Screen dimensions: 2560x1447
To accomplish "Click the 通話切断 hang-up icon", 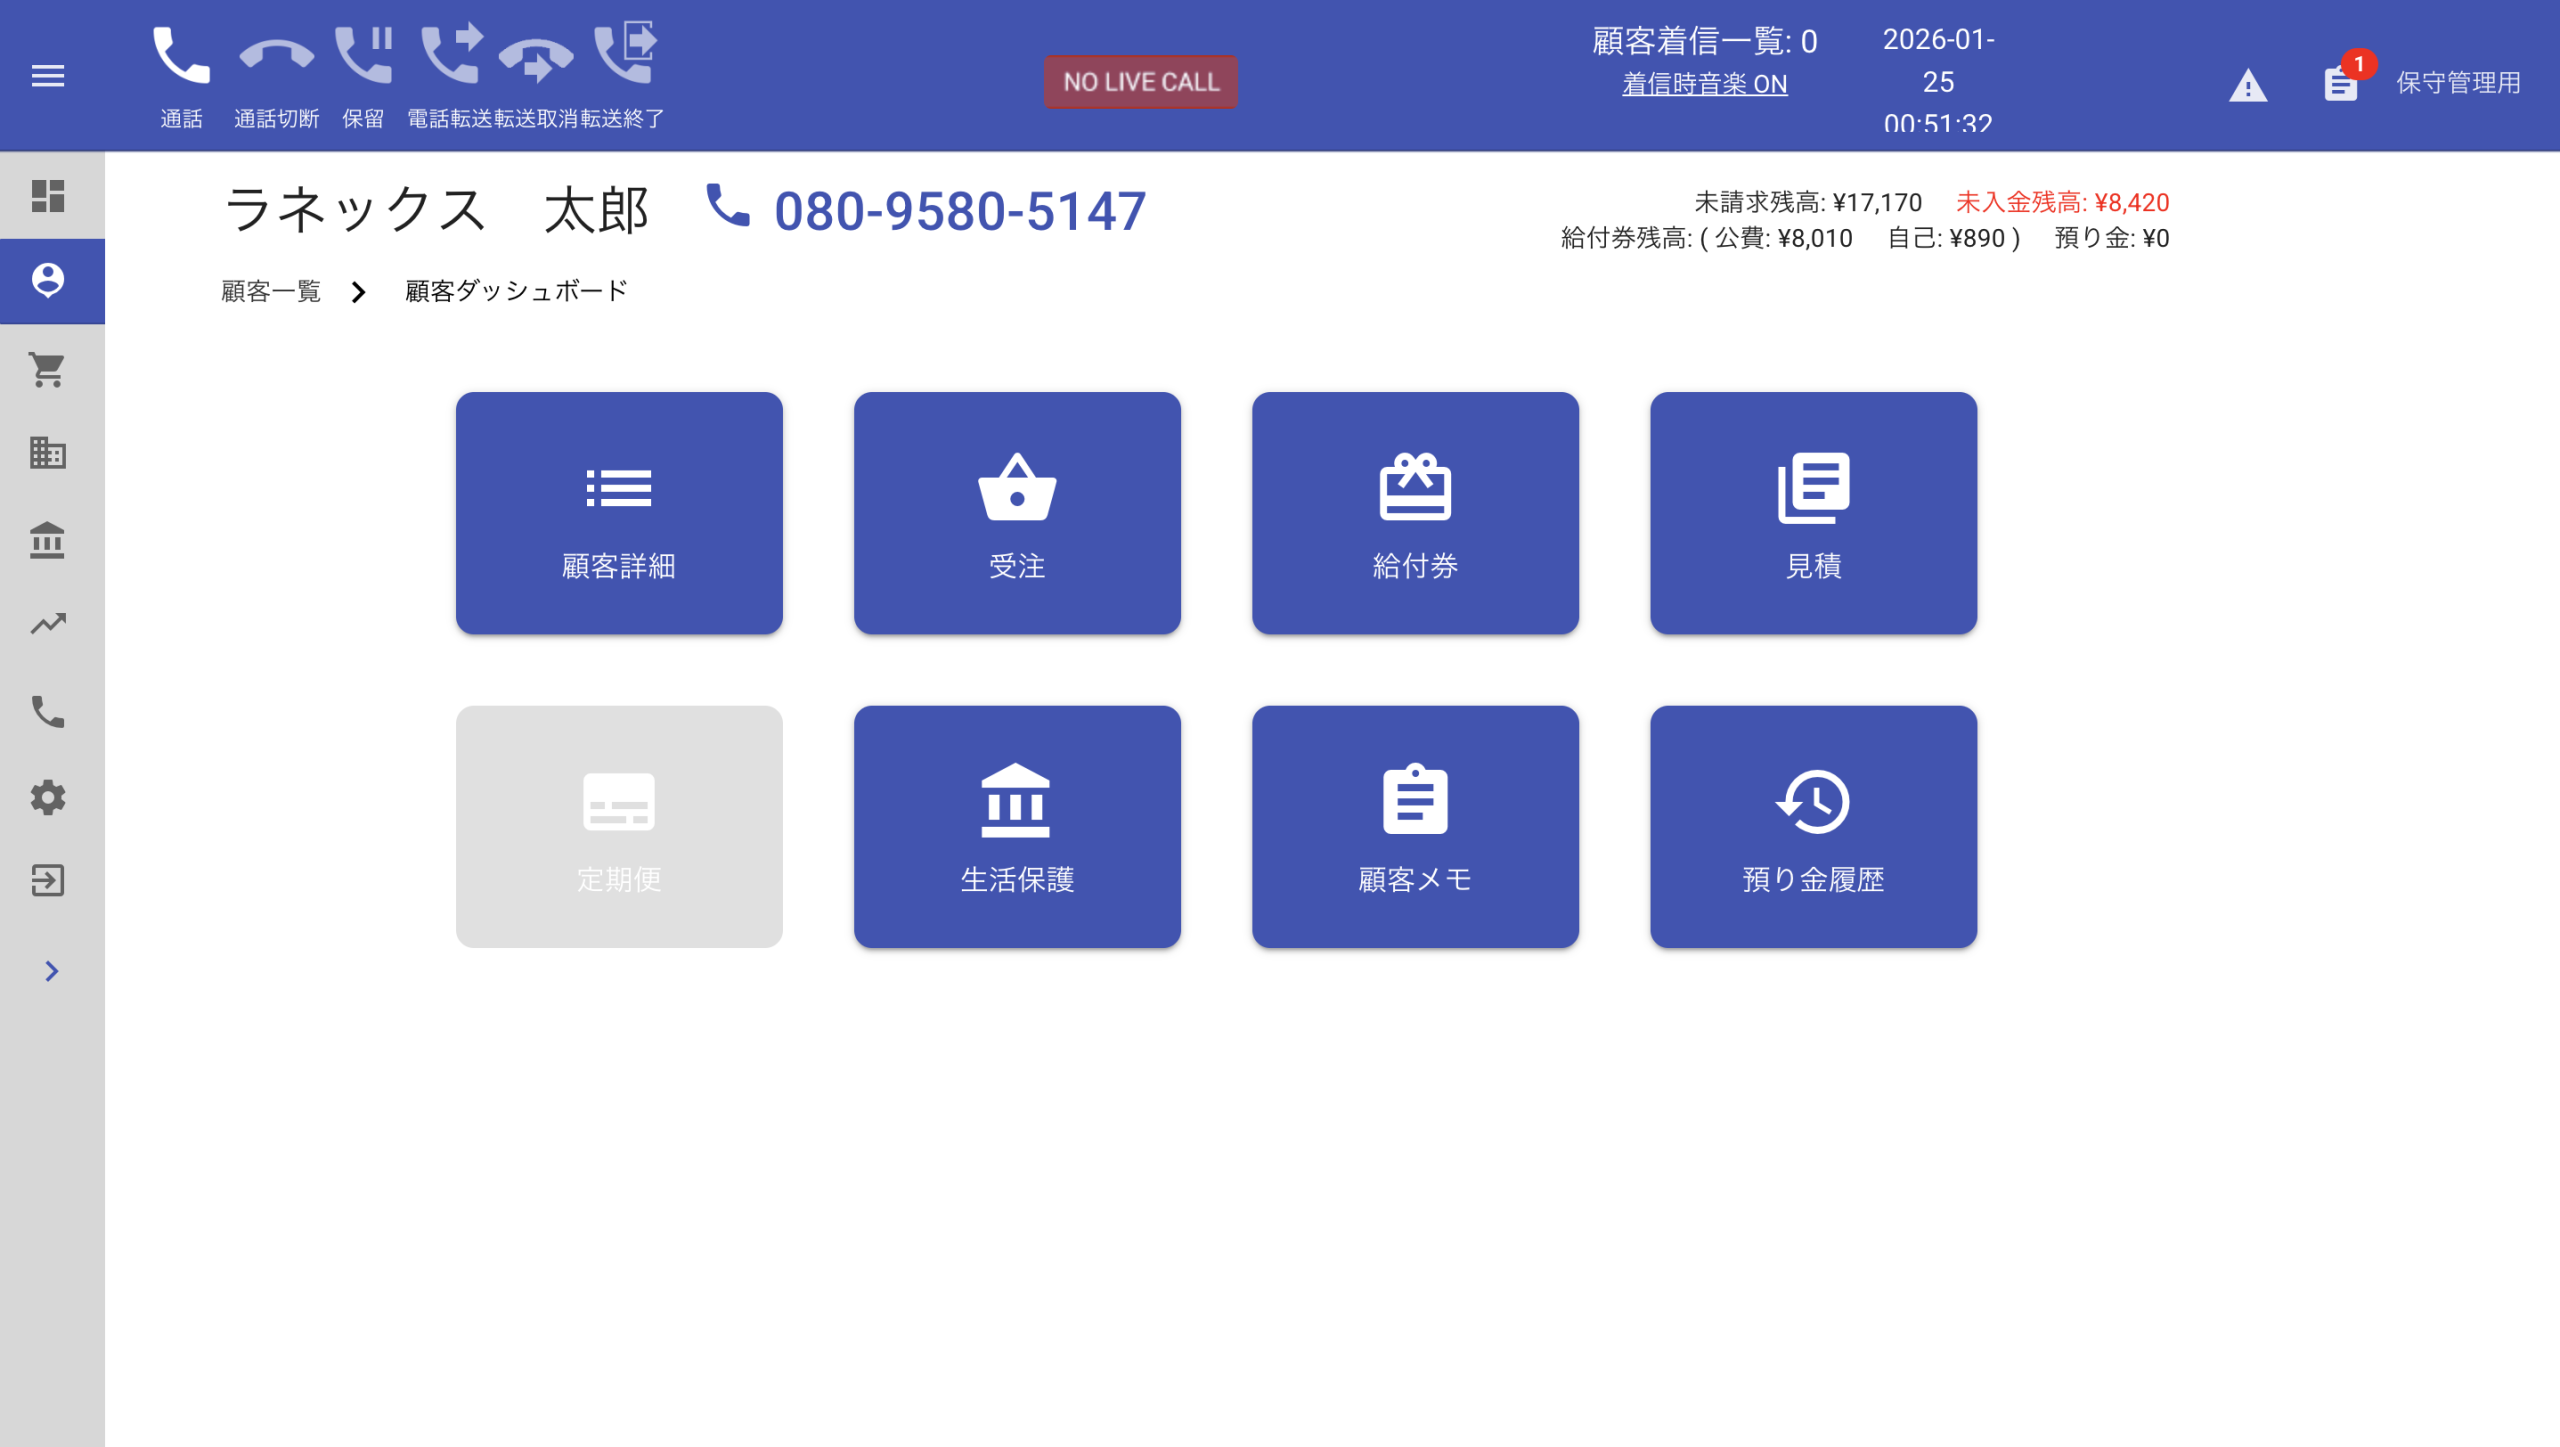I will tap(277, 57).
